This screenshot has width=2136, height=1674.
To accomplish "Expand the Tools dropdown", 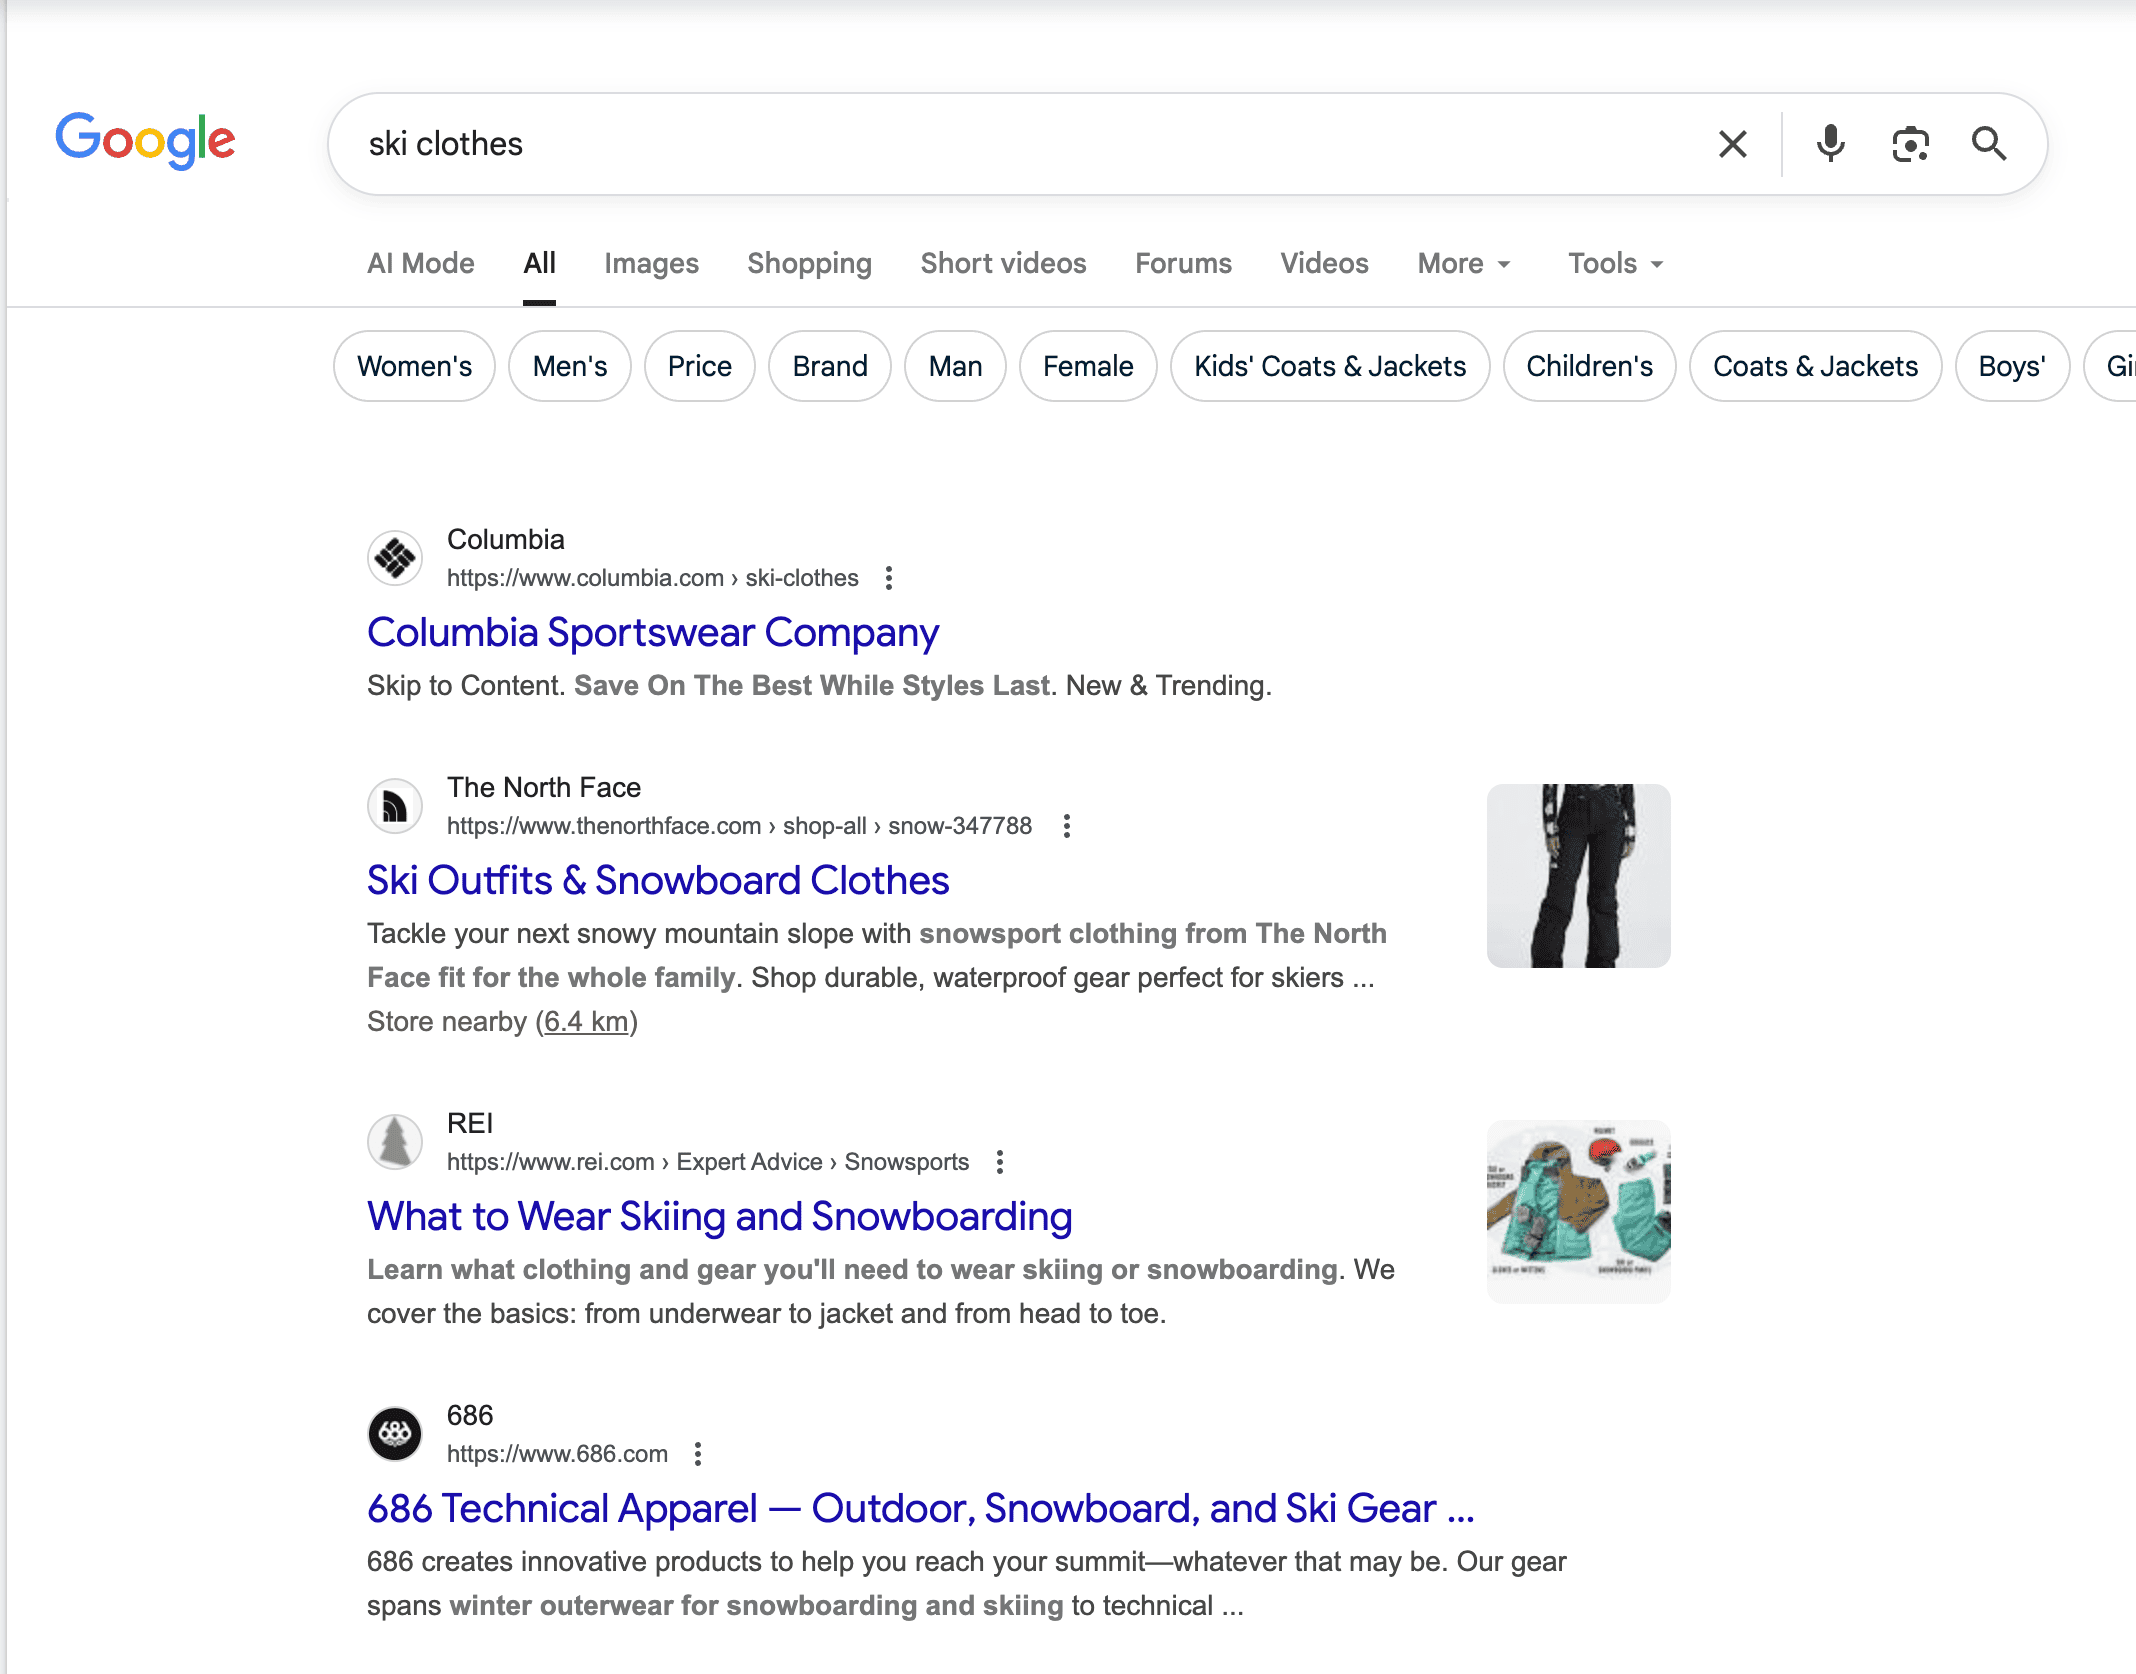I will tap(1615, 263).
